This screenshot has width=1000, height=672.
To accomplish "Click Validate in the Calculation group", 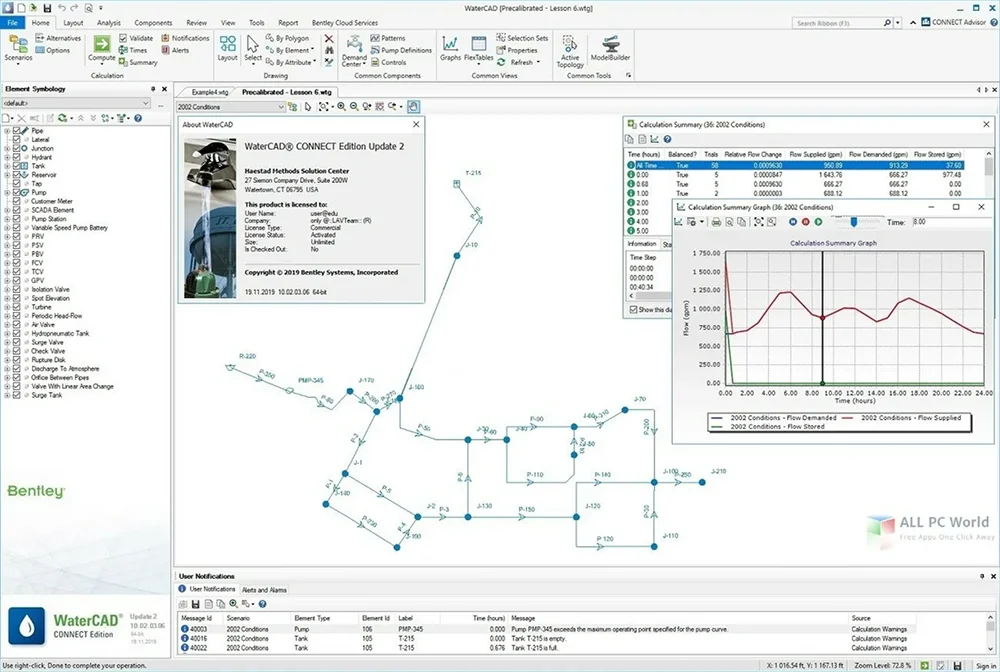I will (136, 38).
